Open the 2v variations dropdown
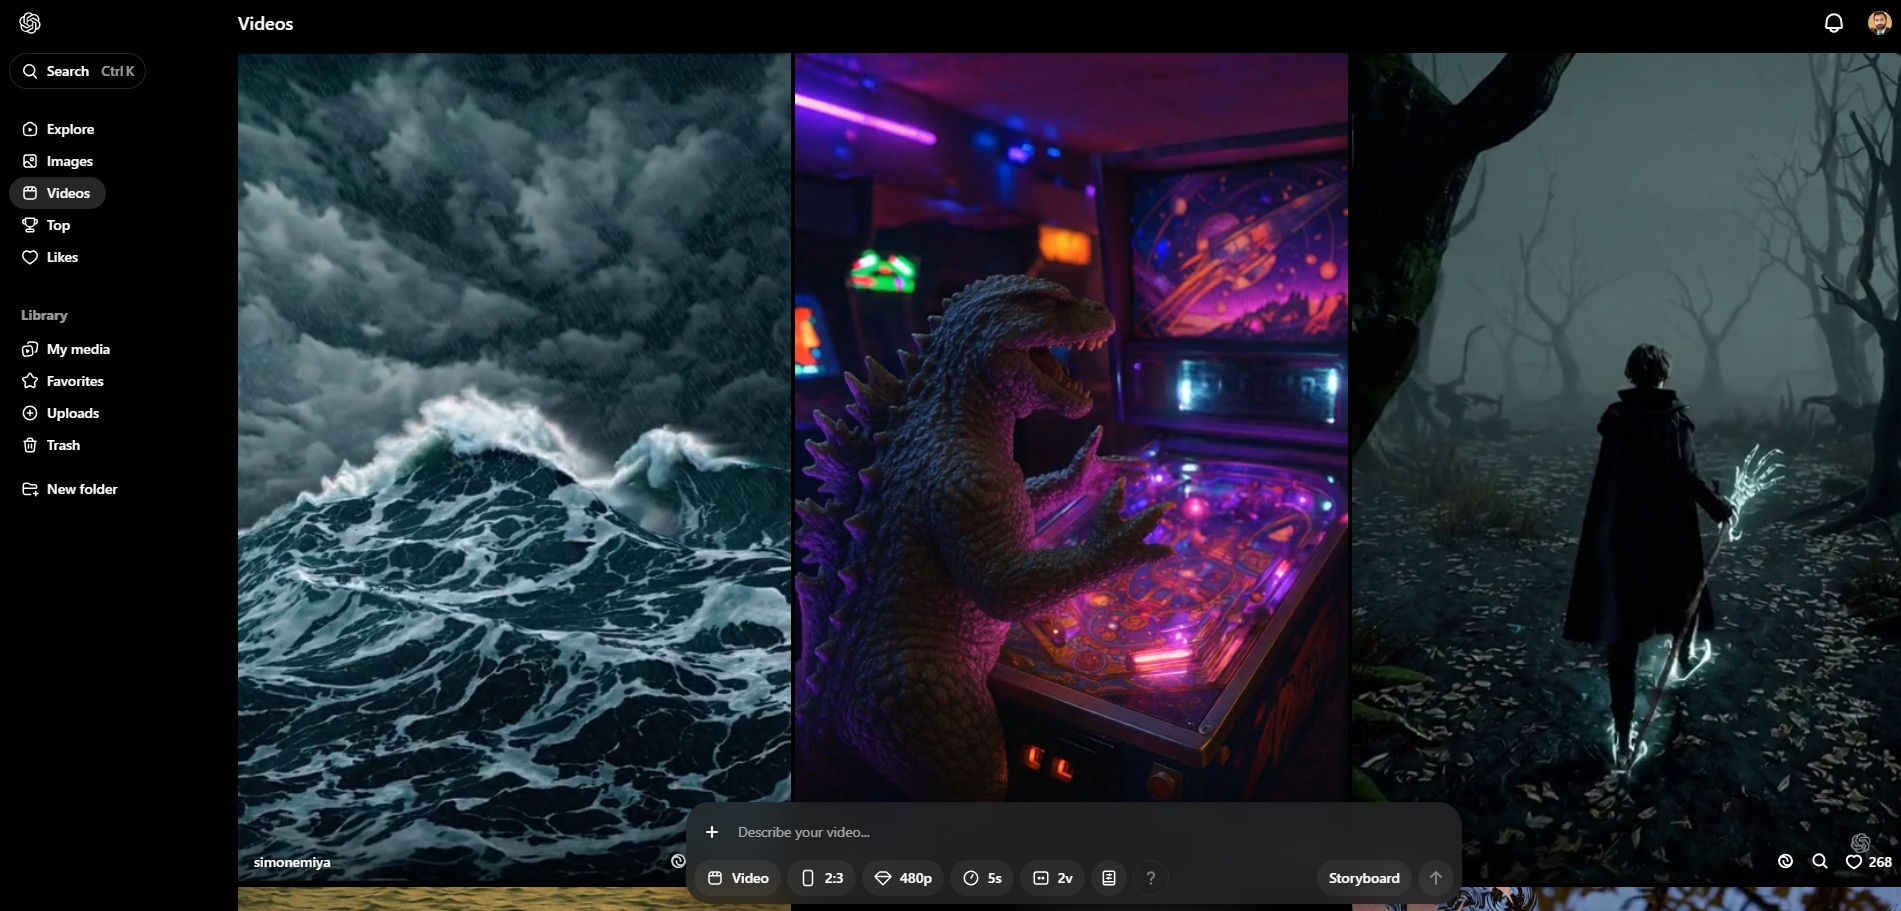 tap(1052, 878)
